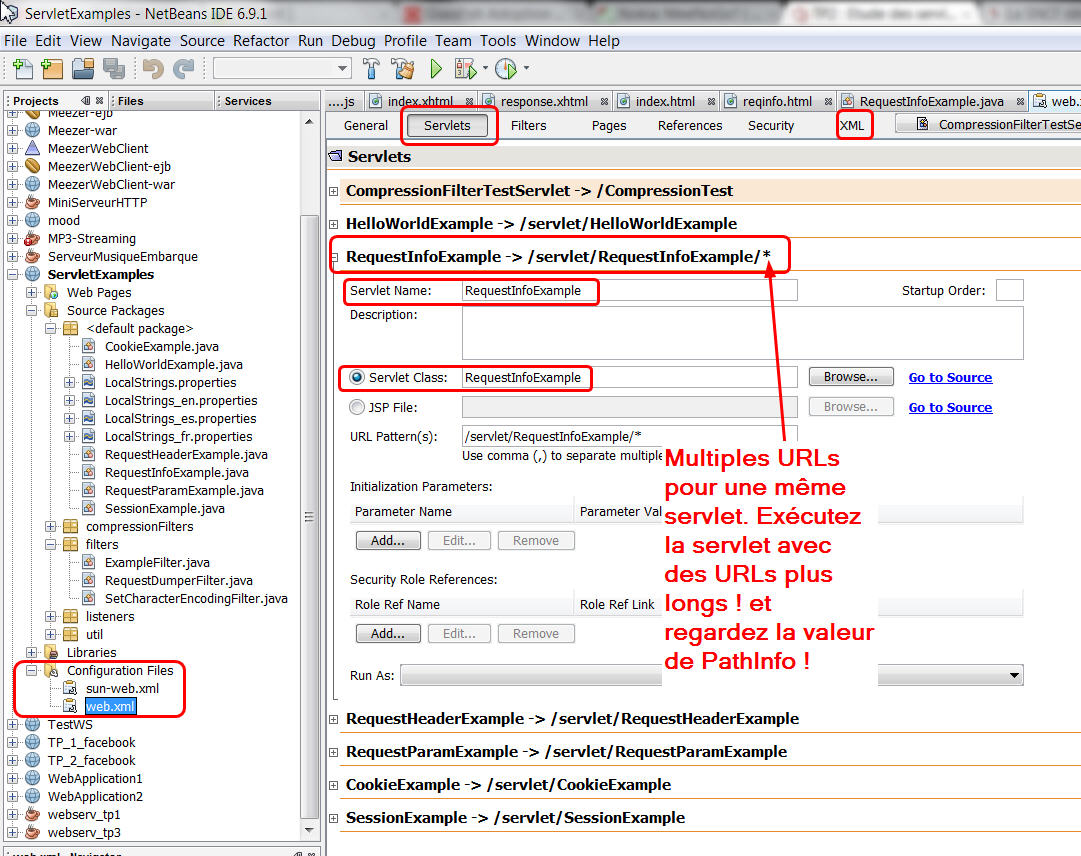
Task: Click Browse next to Servlet Class
Action: pos(851,377)
